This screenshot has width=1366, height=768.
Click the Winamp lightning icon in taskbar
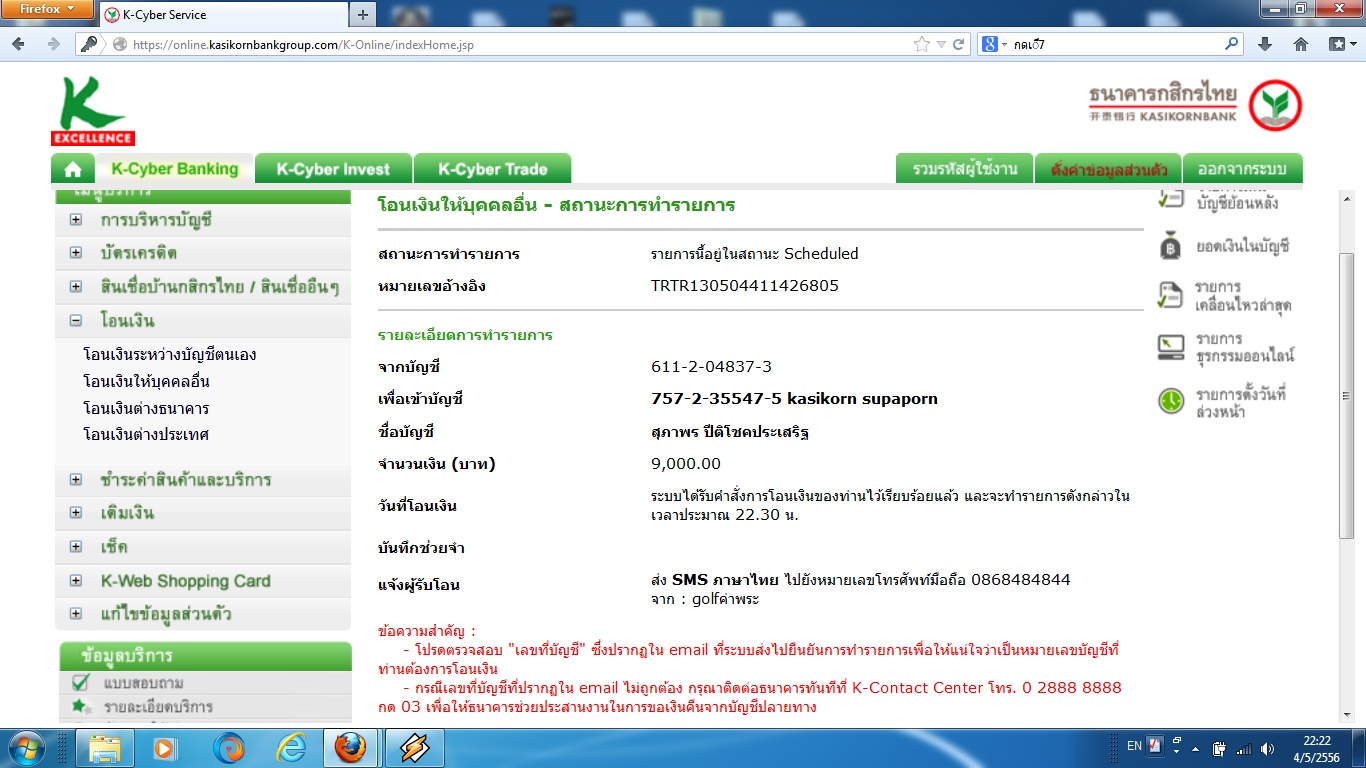coord(414,747)
